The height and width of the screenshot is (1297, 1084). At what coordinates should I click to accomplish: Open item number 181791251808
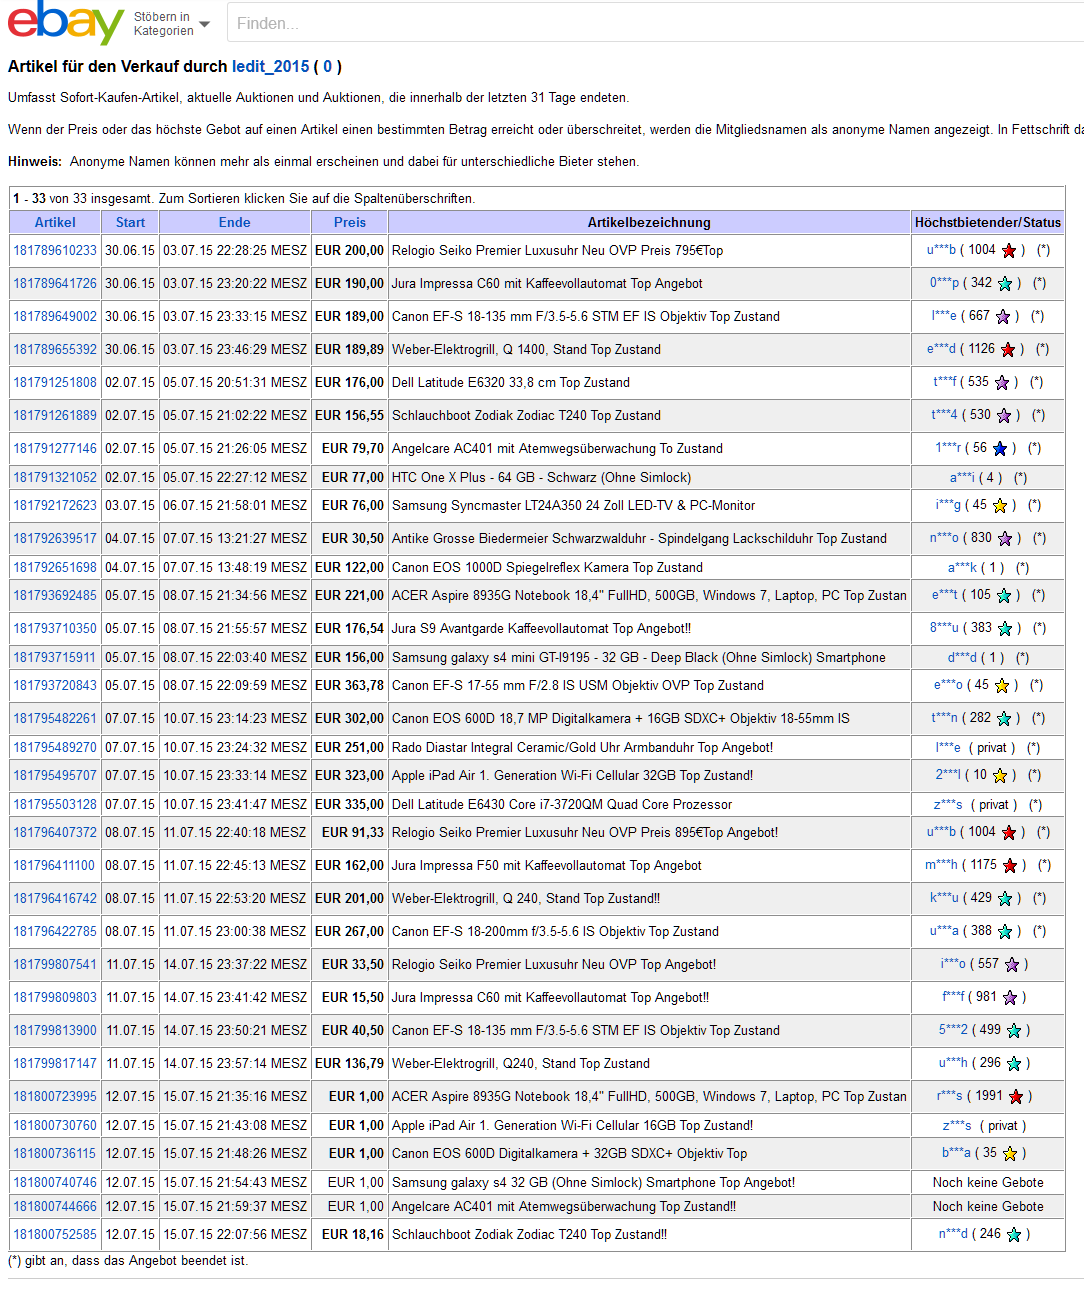coord(55,383)
